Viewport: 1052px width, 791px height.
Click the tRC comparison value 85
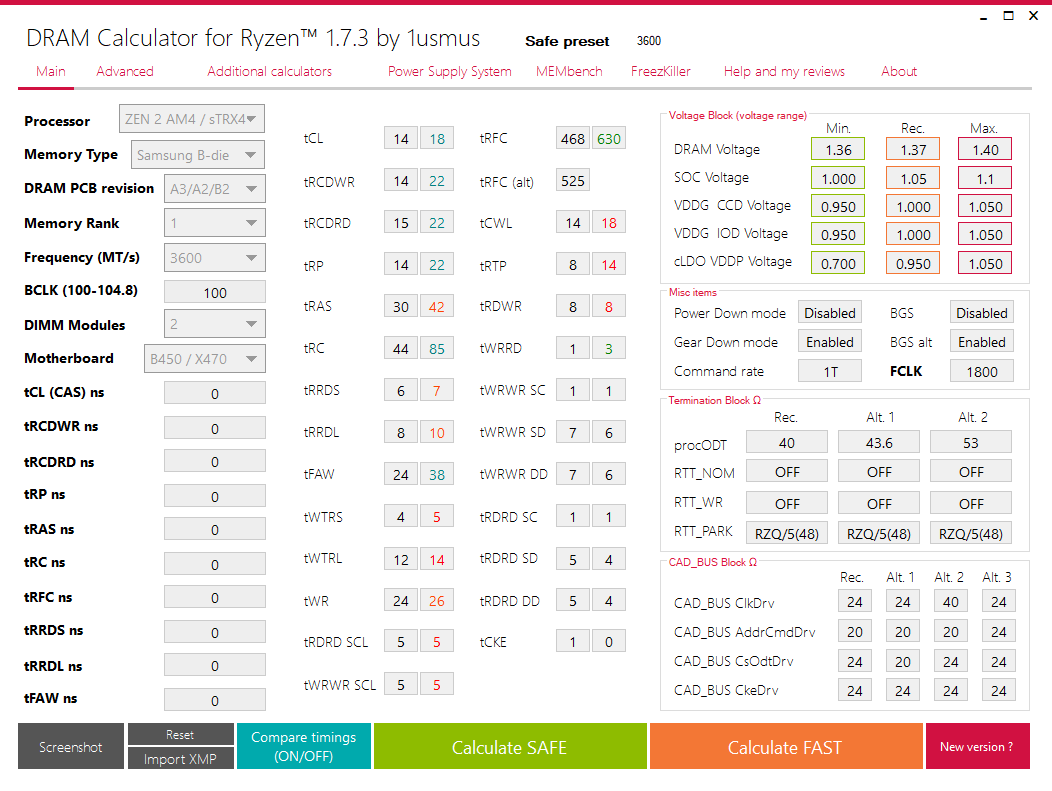tap(437, 349)
